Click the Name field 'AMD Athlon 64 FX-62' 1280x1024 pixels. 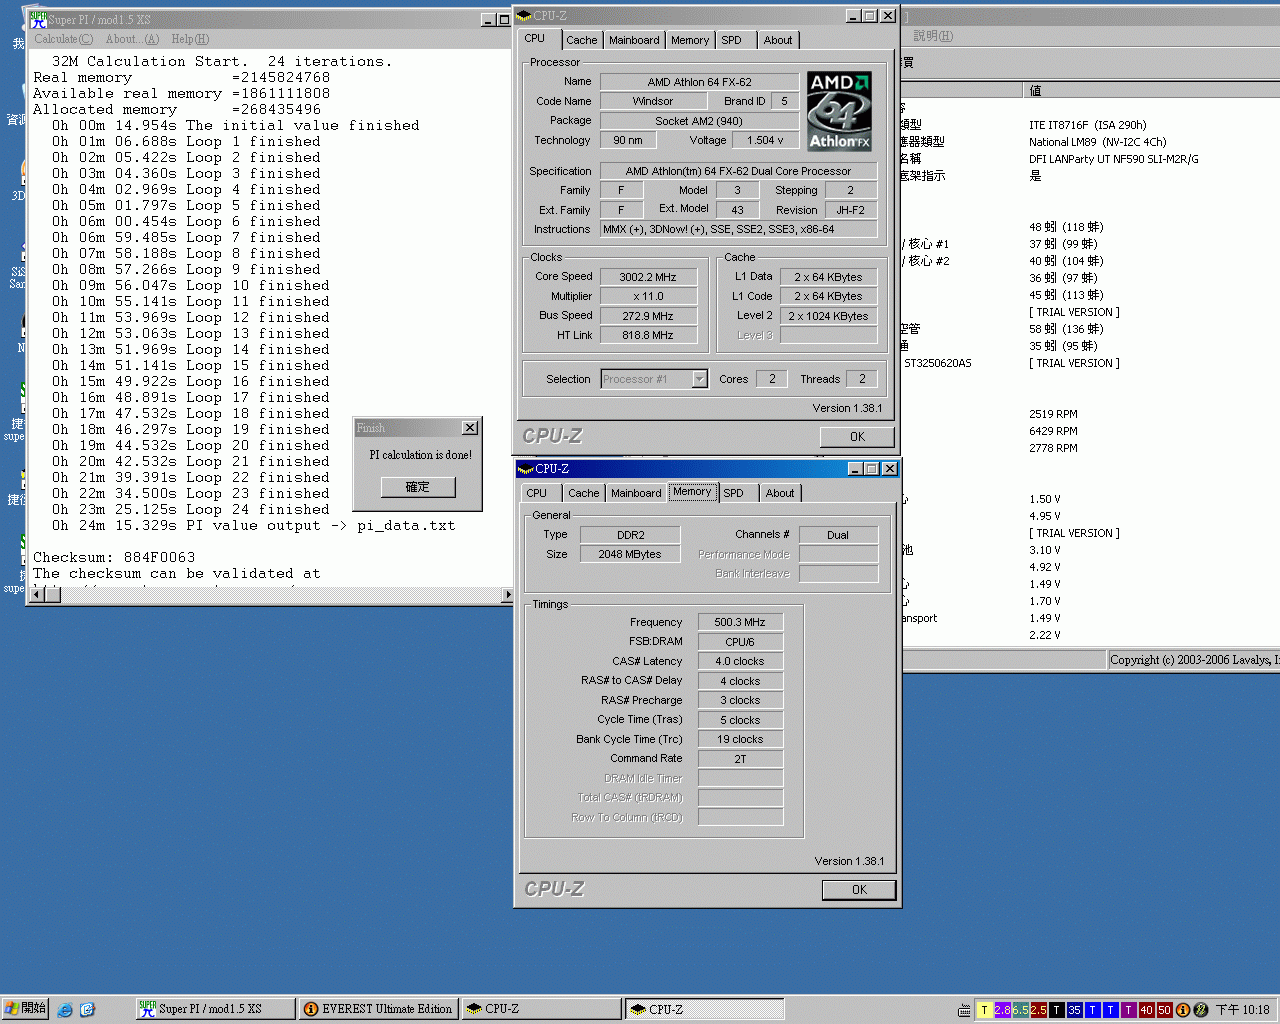click(x=699, y=82)
